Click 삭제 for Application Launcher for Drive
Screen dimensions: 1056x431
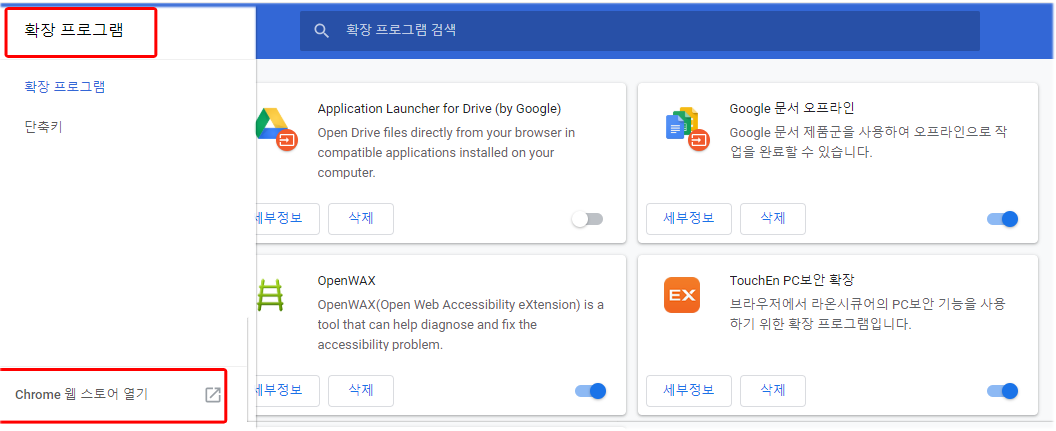(361, 218)
